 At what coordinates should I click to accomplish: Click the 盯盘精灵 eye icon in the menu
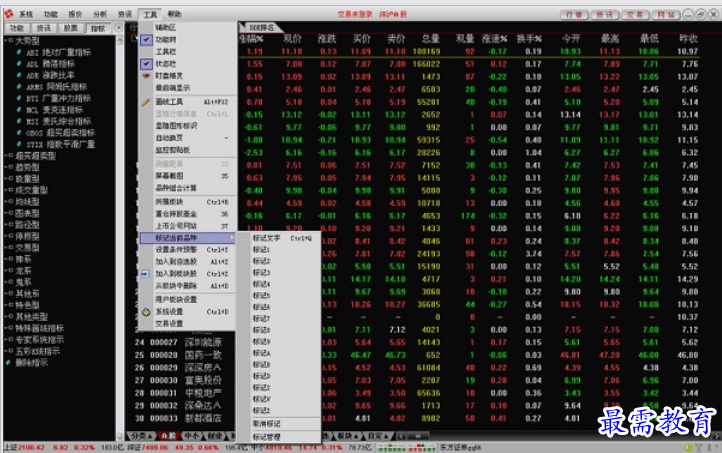146,76
